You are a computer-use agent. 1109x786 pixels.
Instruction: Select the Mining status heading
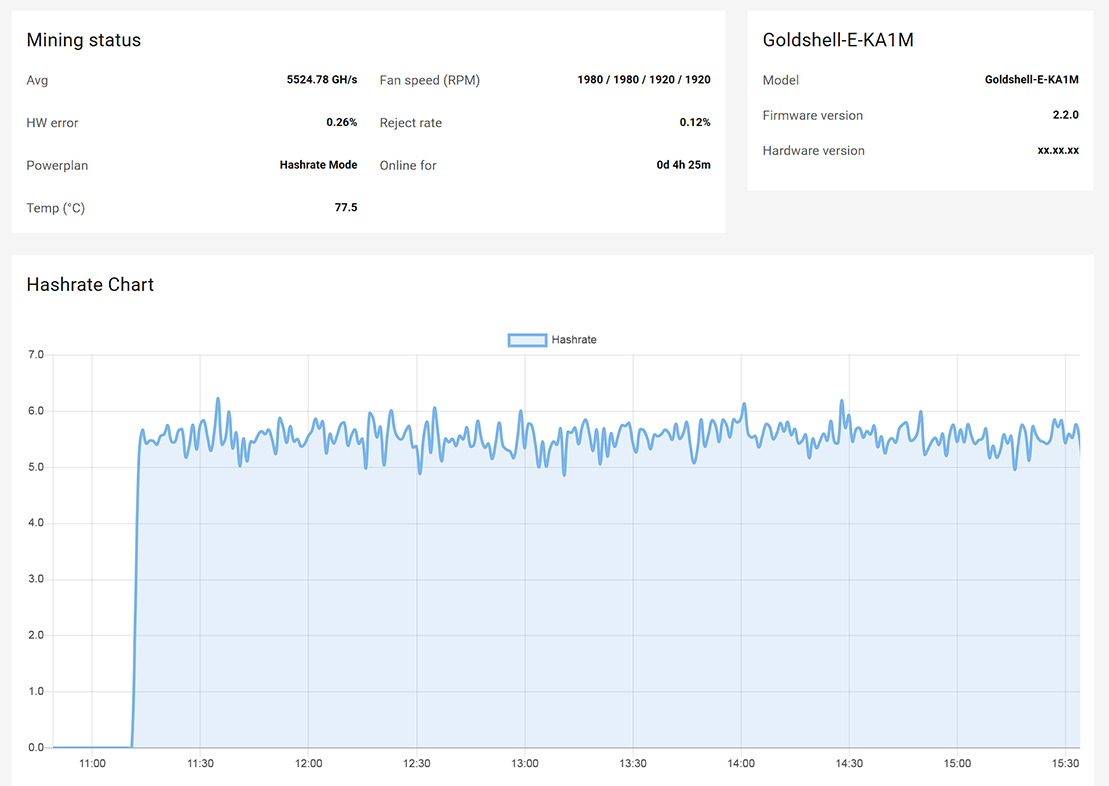pos(83,40)
